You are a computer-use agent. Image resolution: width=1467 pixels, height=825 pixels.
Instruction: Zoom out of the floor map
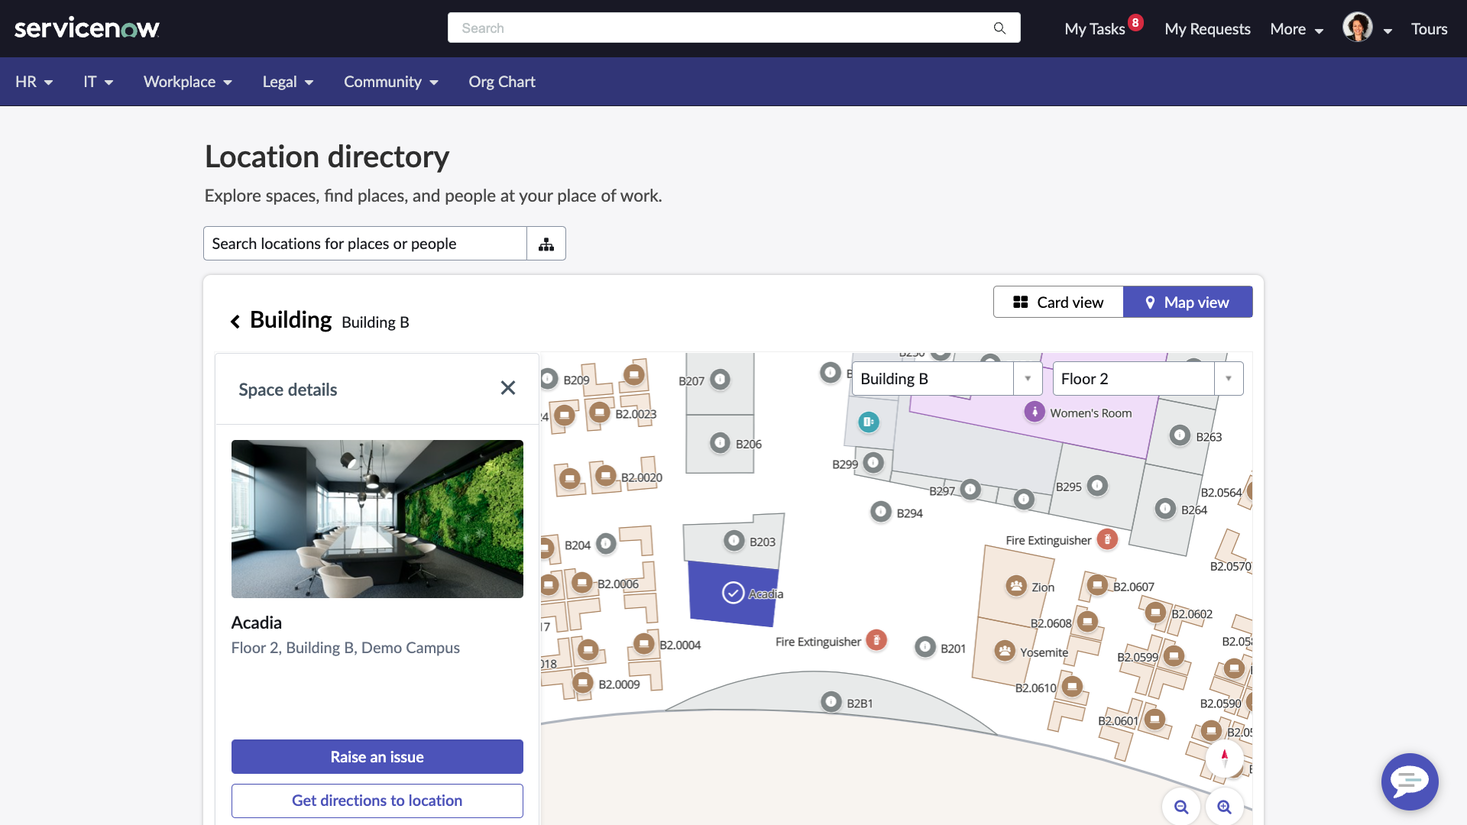(1181, 807)
